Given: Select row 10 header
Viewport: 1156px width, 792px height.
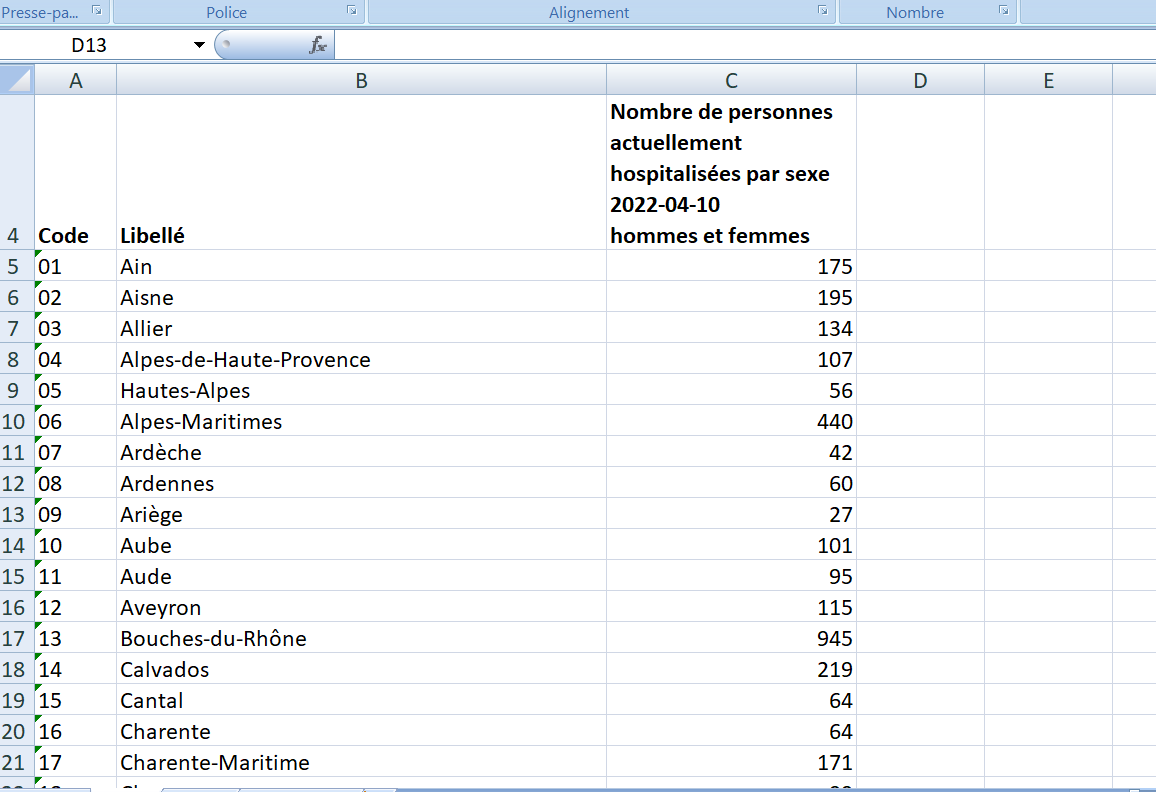Looking at the screenshot, I should pos(17,421).
